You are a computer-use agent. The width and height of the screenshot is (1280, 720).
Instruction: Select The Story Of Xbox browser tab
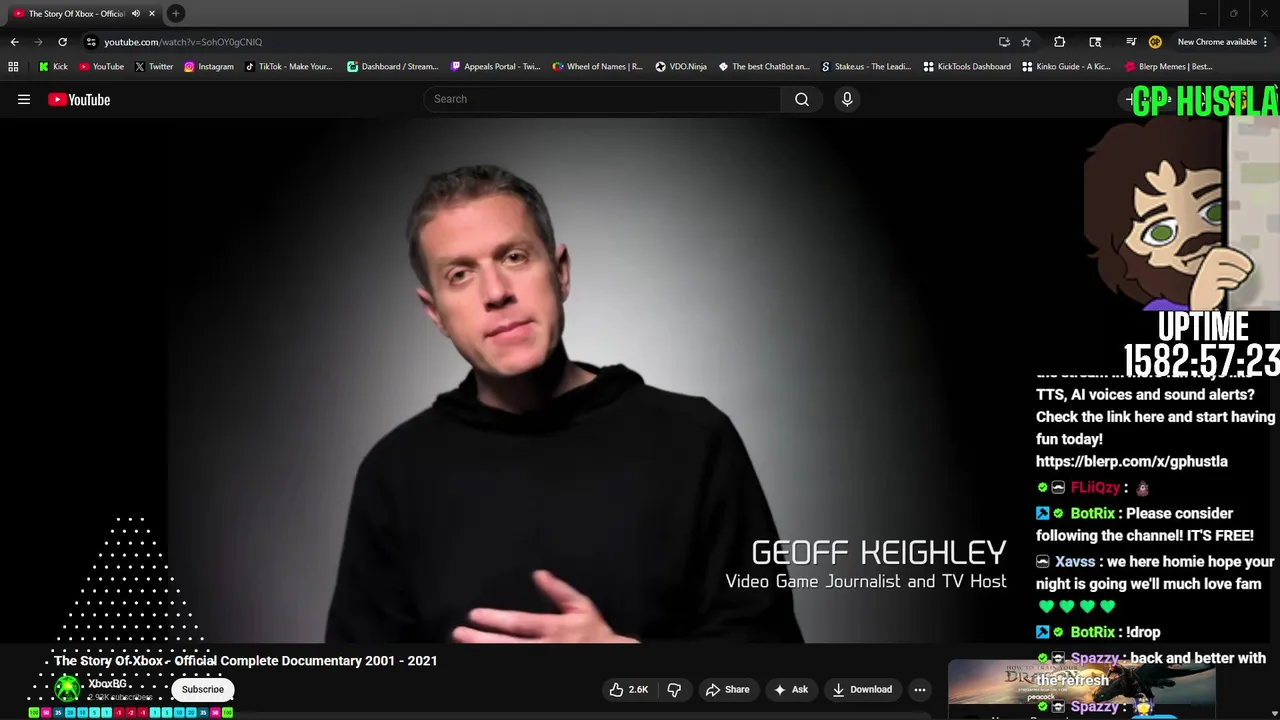(76, 13)
